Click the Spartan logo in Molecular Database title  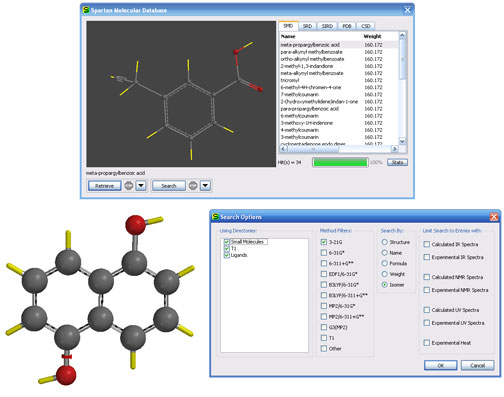tap(86, 10)
